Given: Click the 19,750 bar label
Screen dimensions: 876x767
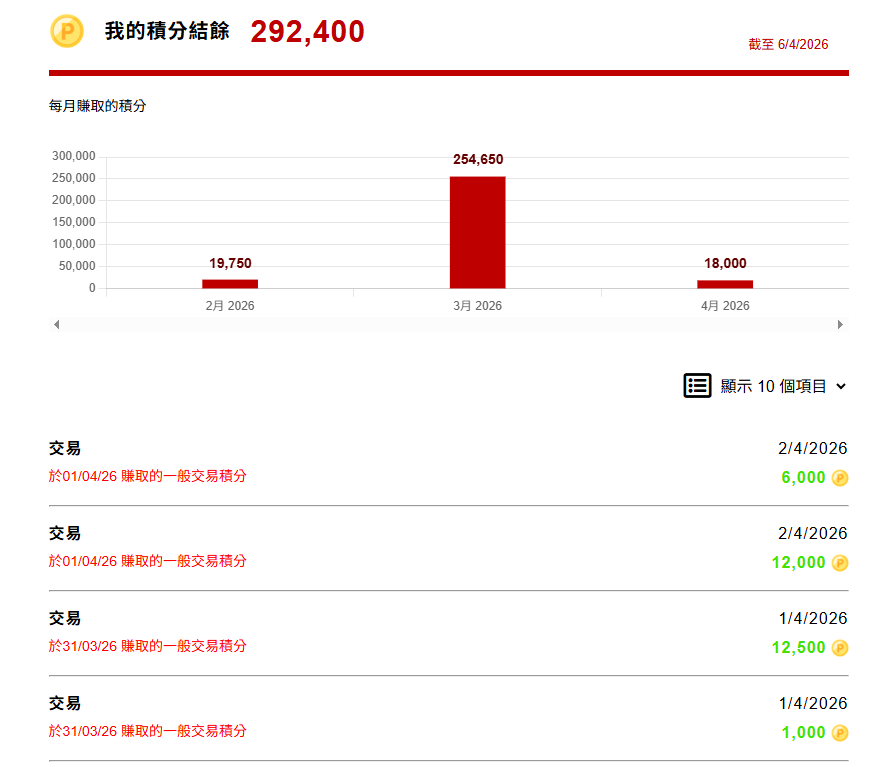Looking at the screenshot, I should coord(230,264).
